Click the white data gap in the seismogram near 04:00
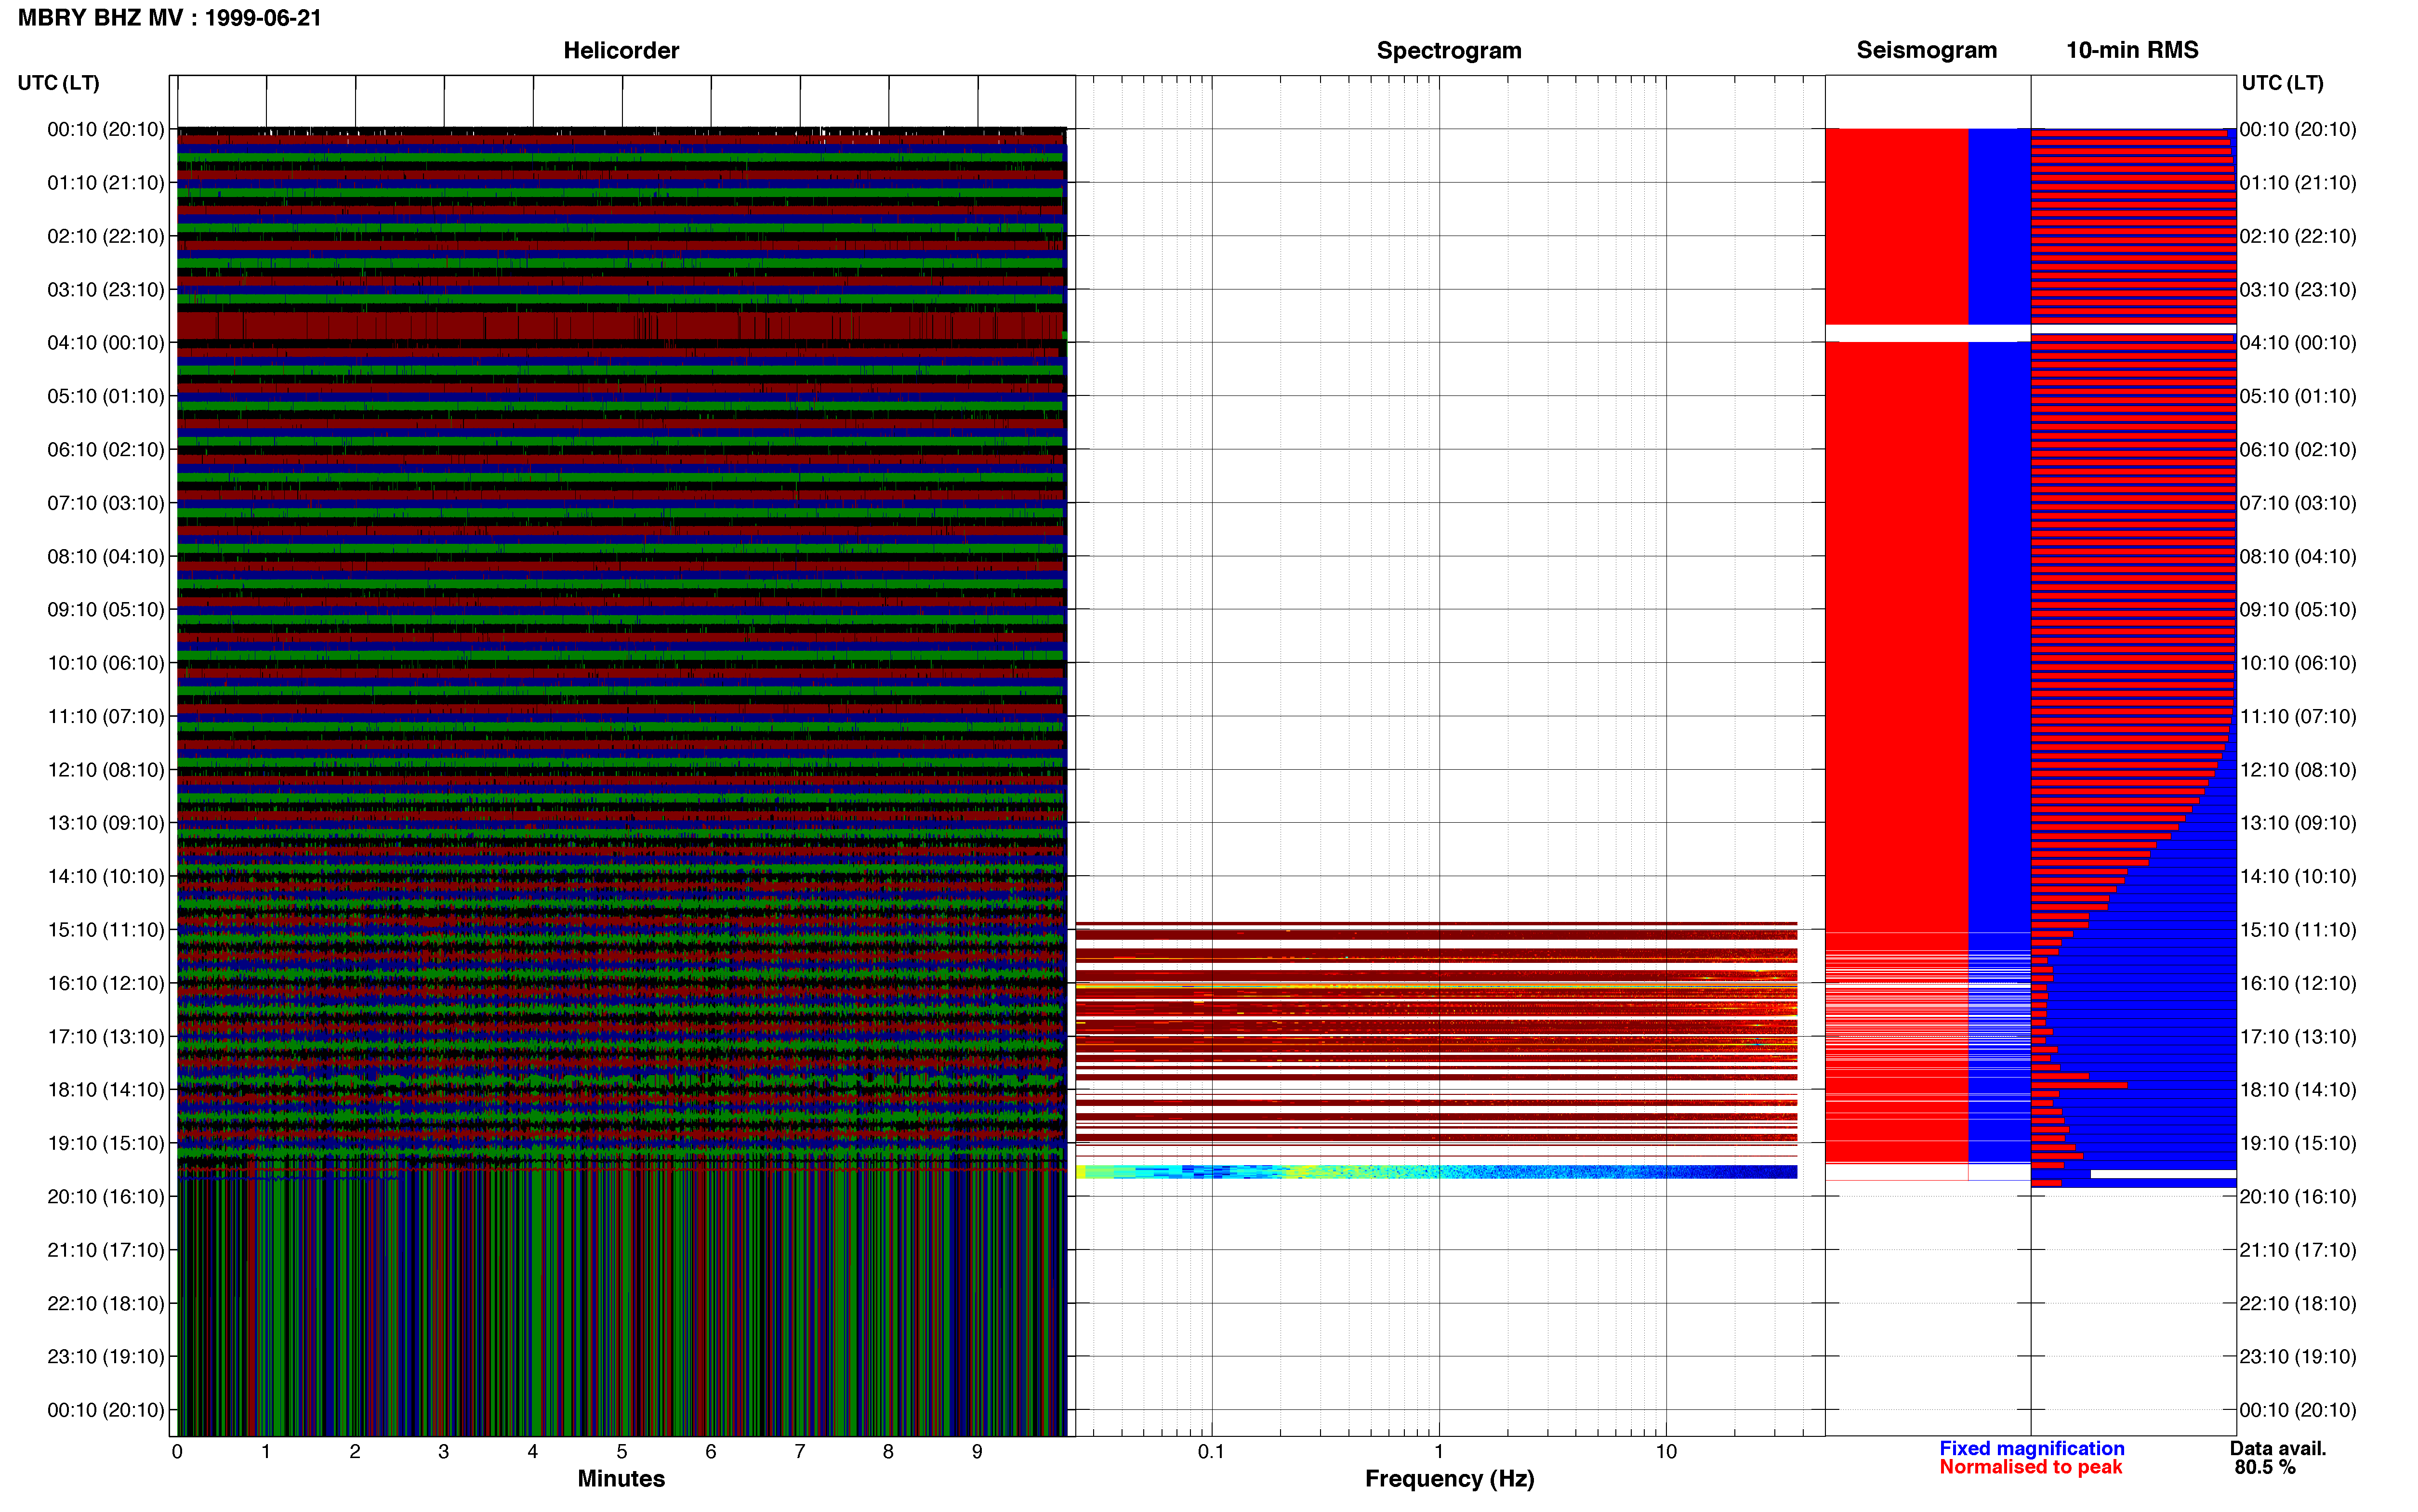2418x1512 pixels. pos(1927,333)
